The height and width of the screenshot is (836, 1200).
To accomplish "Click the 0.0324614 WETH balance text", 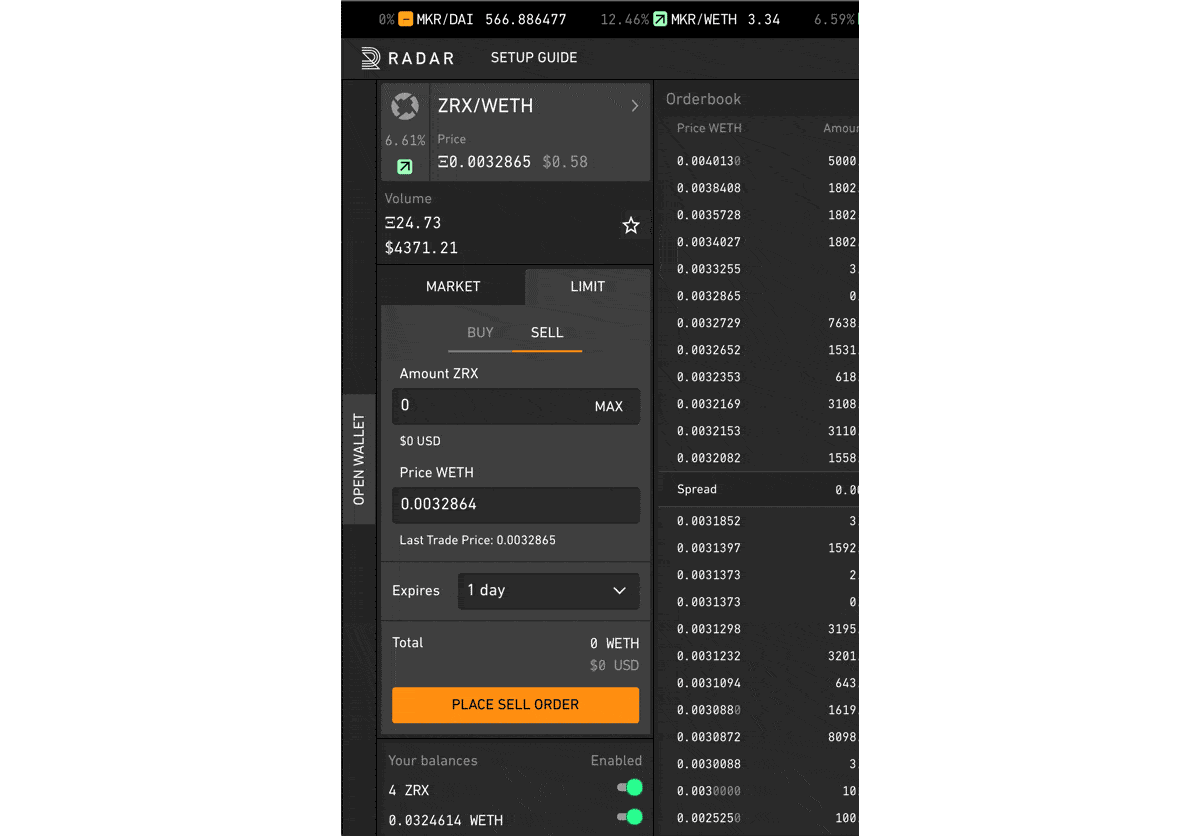I will tap(446, 820).
